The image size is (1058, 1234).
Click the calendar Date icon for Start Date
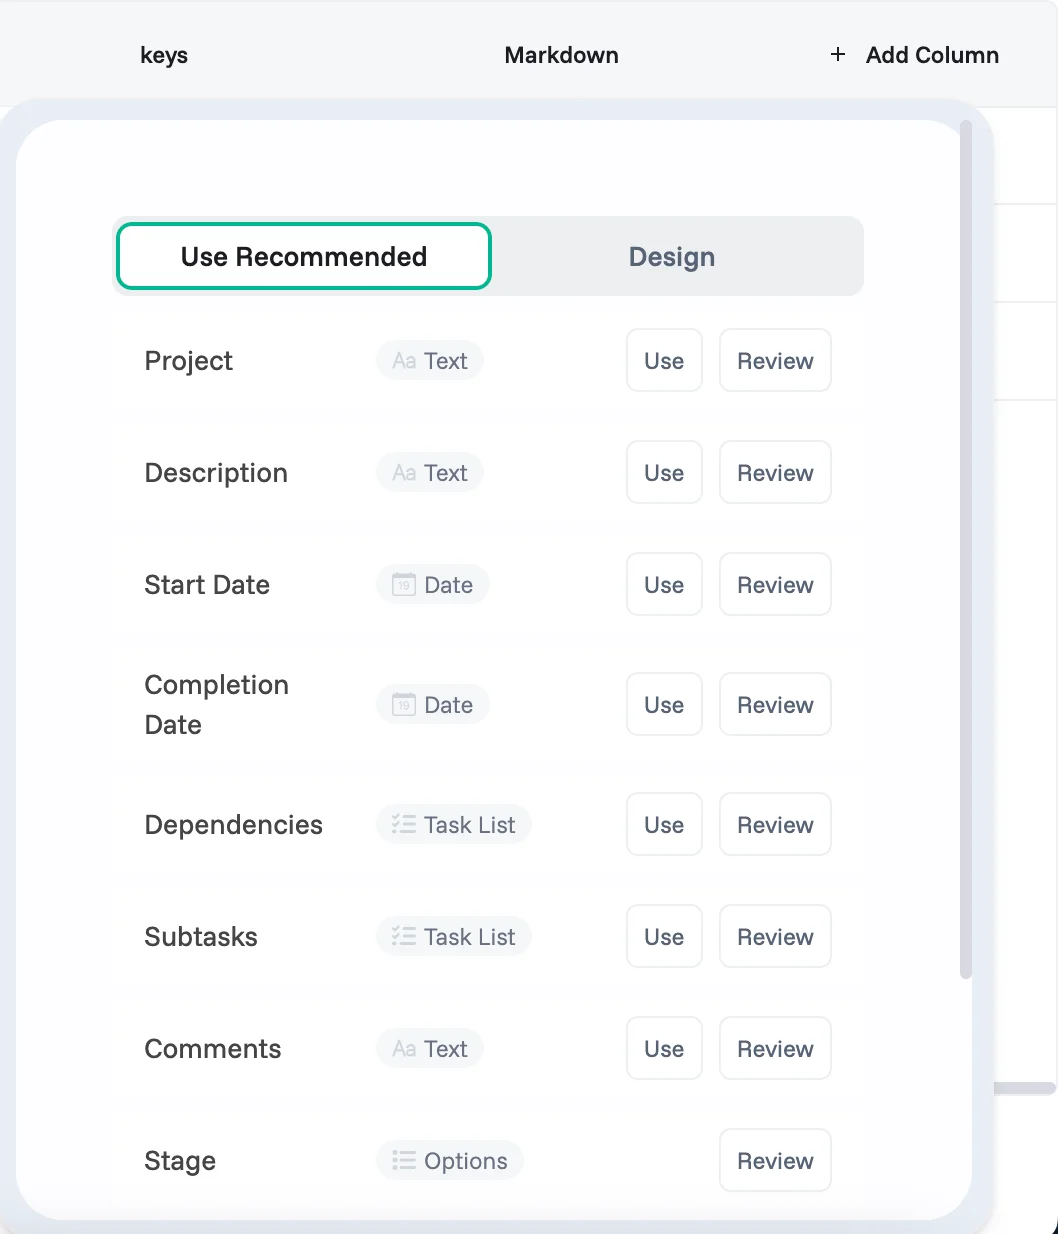[404, 585]
